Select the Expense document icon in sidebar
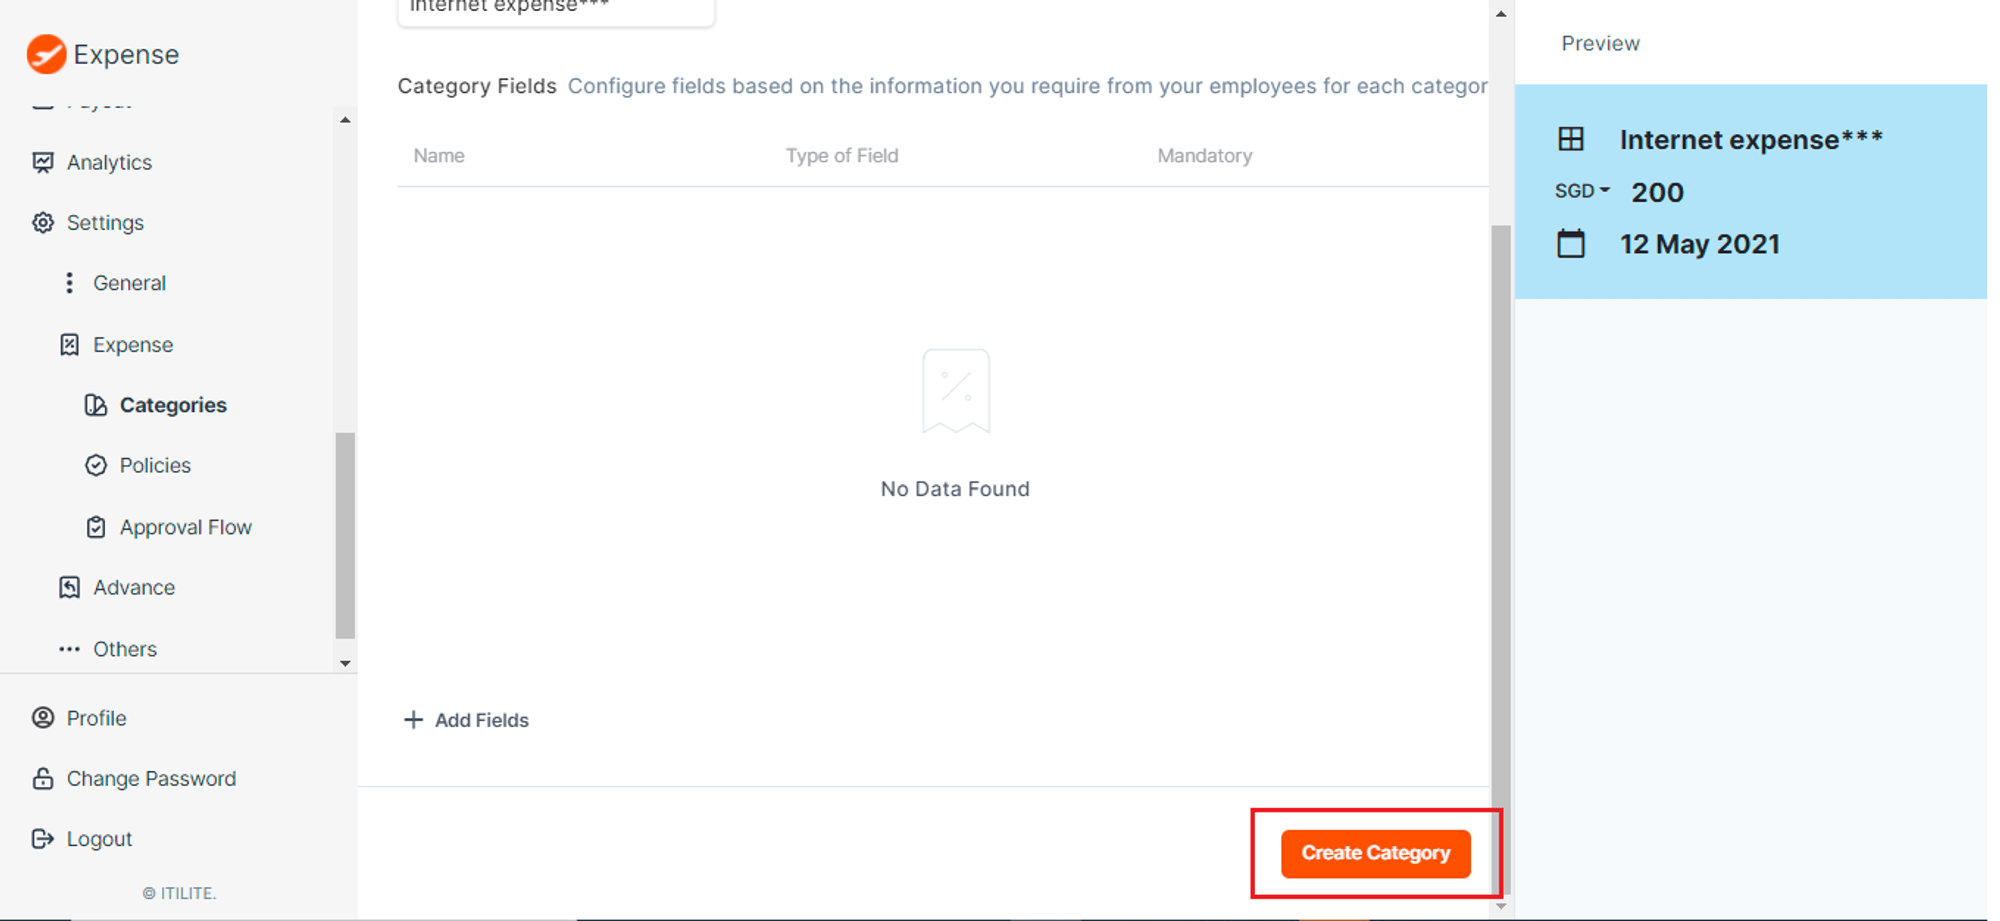 [x=69, y=344]
